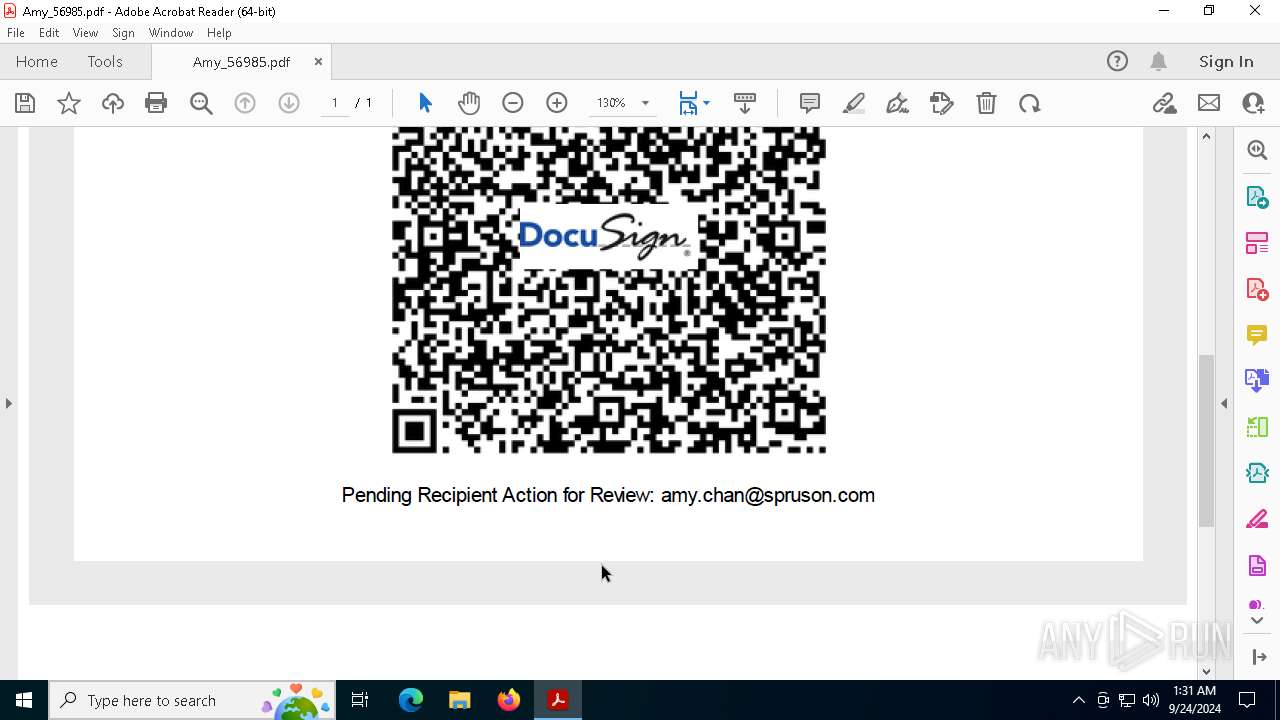Zoom in with the plus icon
The height and width of the screenshot is (720, 1280).
(x=557, y=103)
